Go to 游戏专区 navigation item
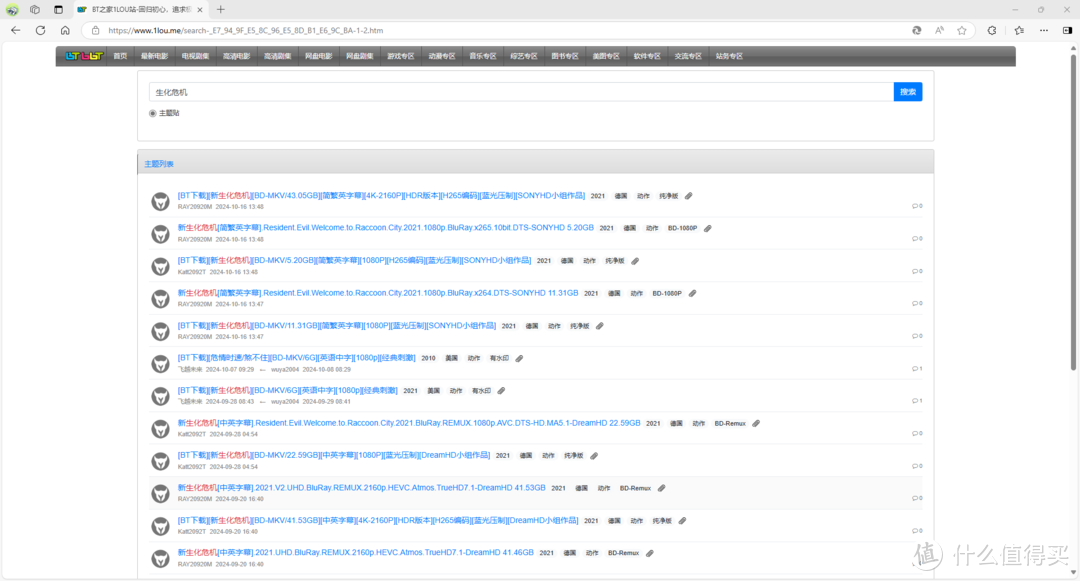 (401, 56)
